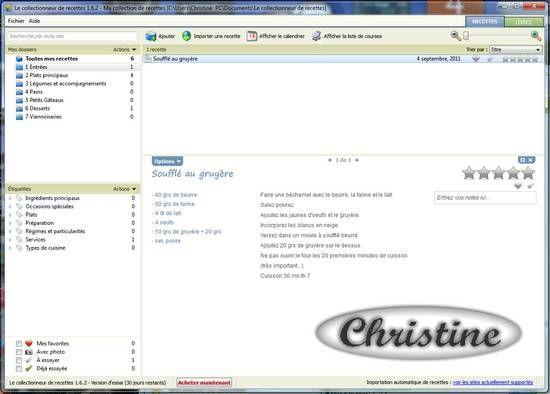Select the Soufflé au gruyère list row

click(343, 59)
